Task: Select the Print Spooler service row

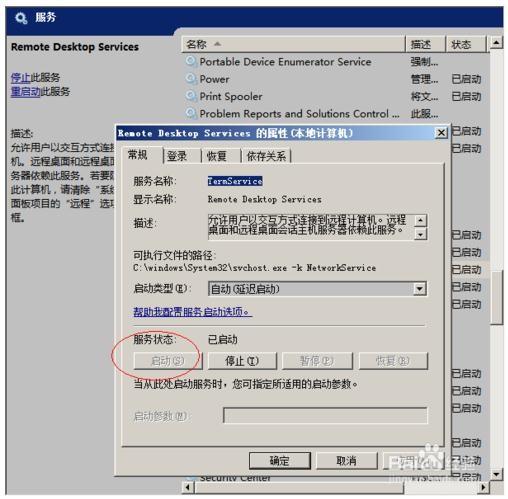Action: (x=335, y=96)
